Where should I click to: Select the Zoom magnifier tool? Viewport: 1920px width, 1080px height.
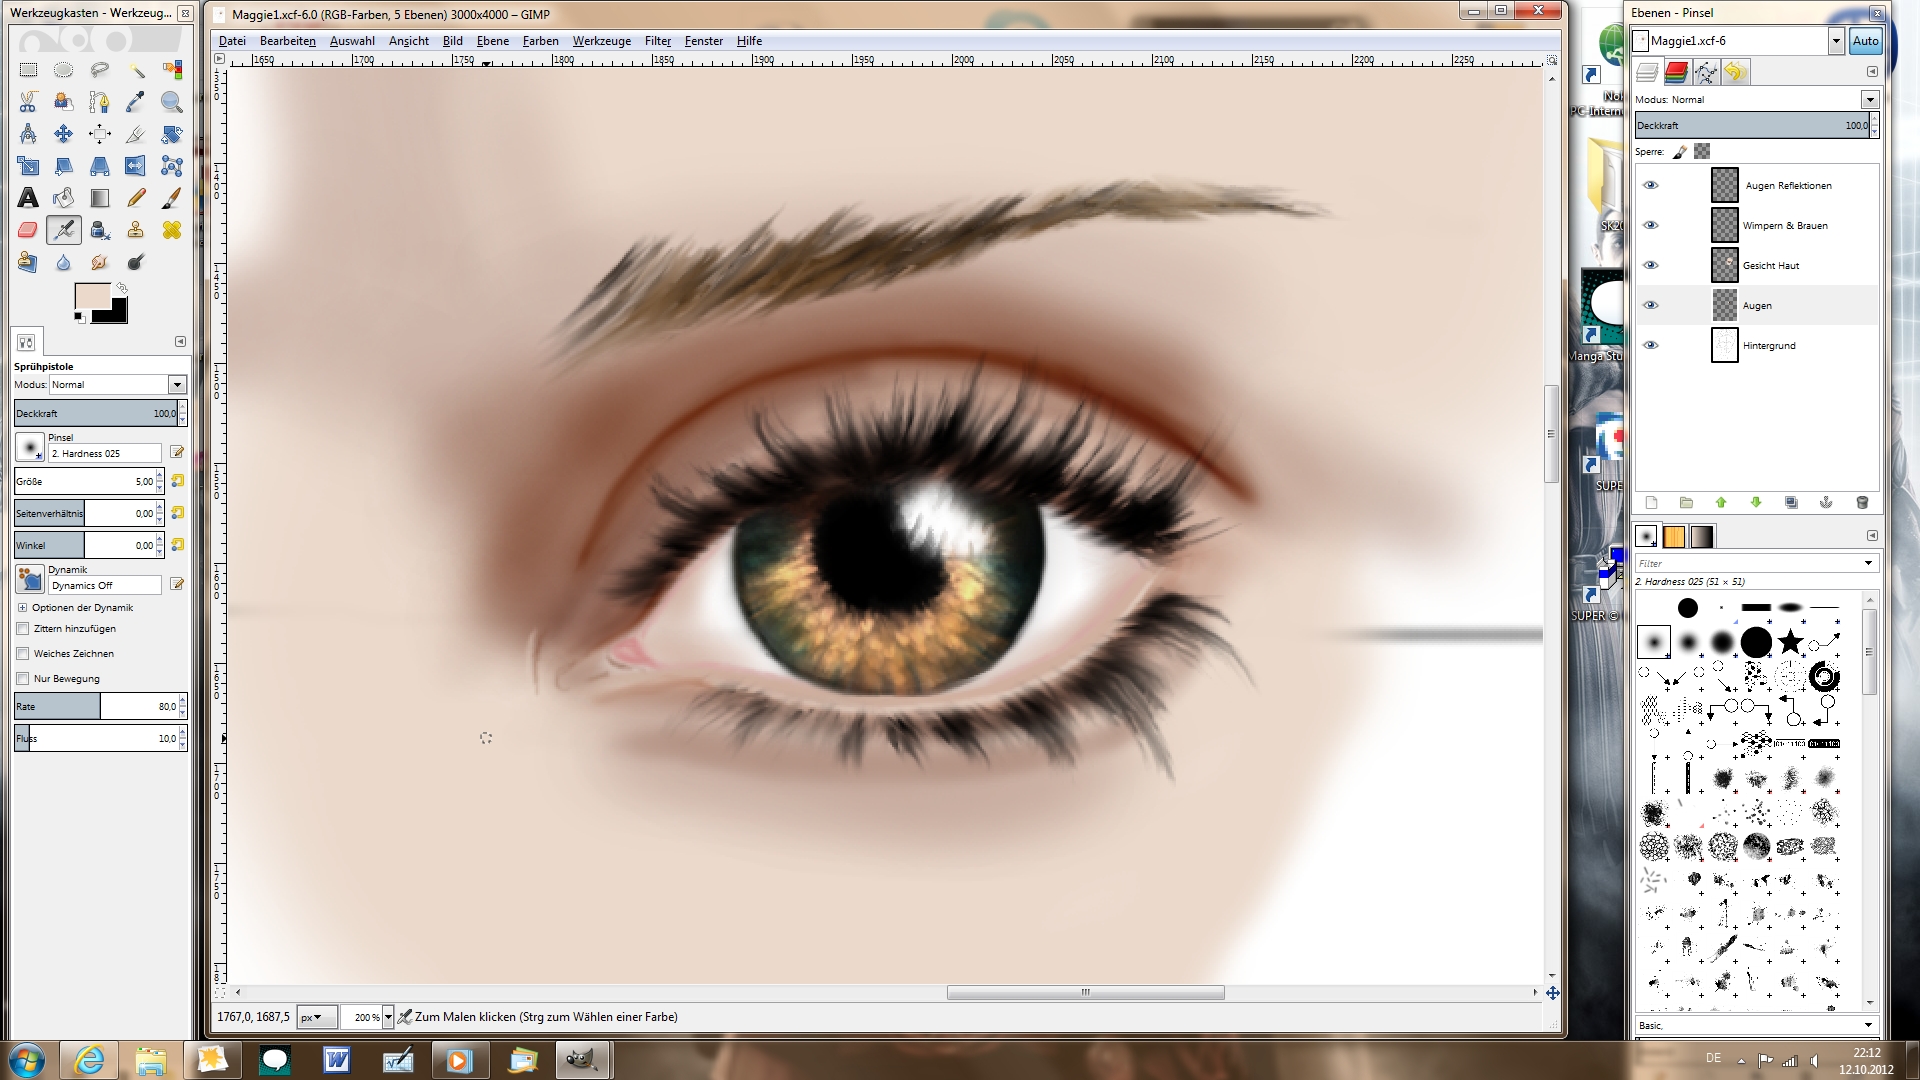172,102
